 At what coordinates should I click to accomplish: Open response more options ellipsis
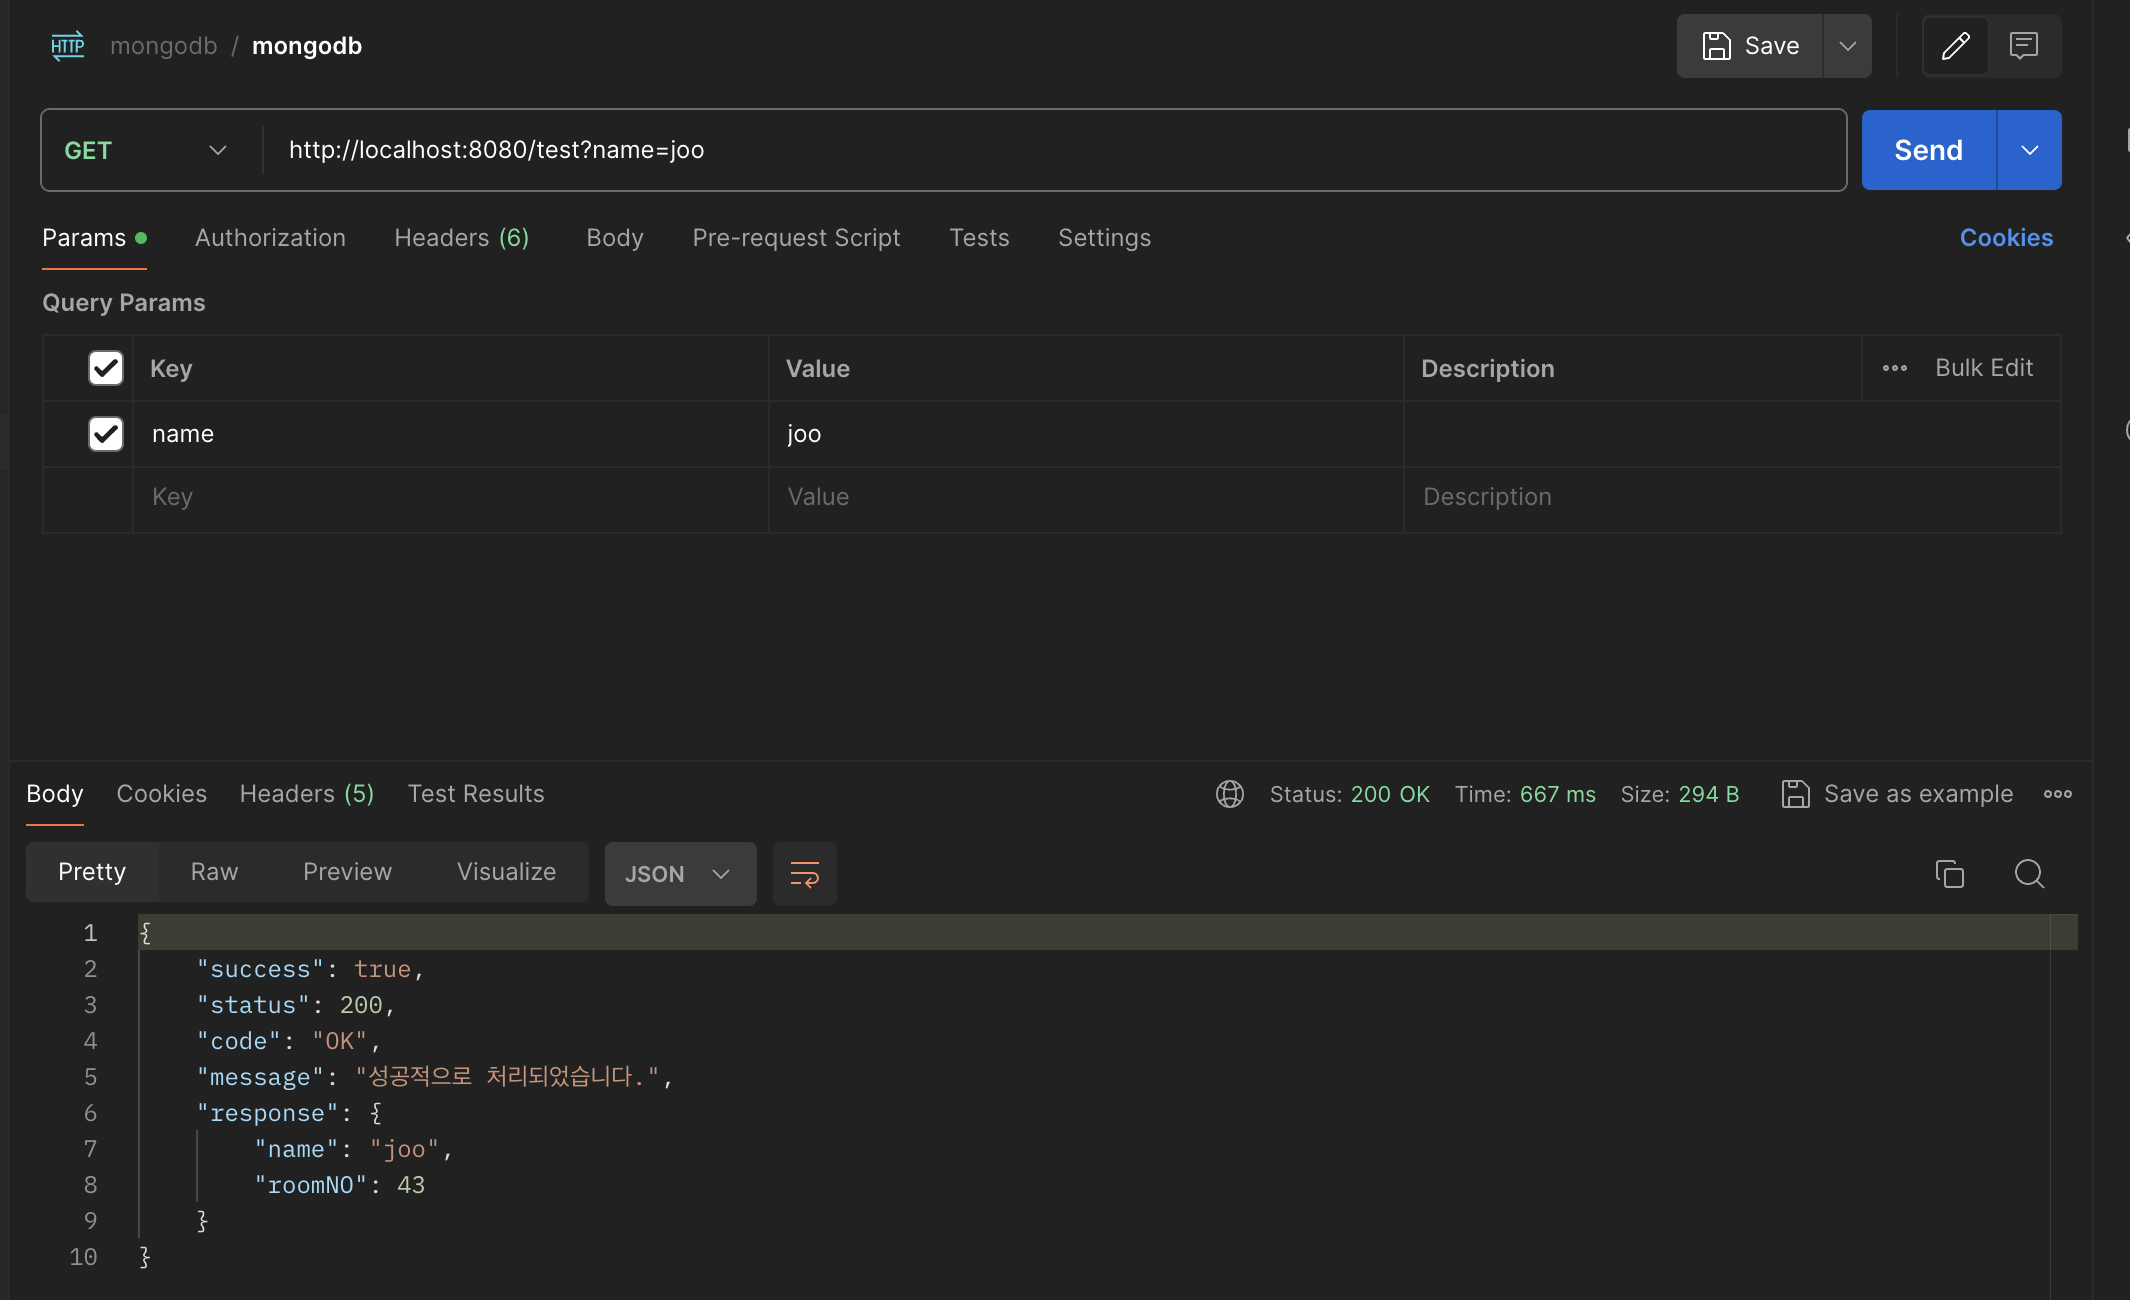click(2057, 794)
